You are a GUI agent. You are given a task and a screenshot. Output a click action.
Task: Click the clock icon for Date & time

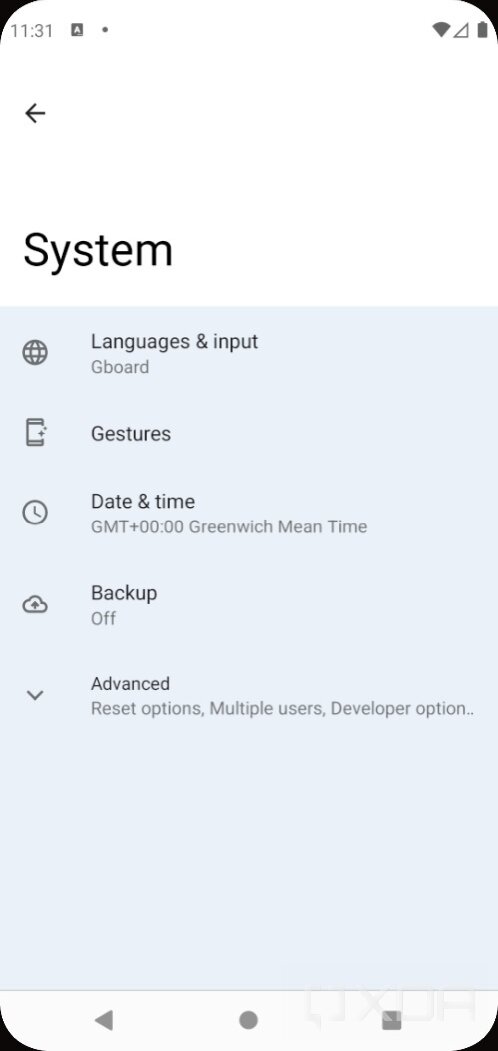click(x=35, y=513)
